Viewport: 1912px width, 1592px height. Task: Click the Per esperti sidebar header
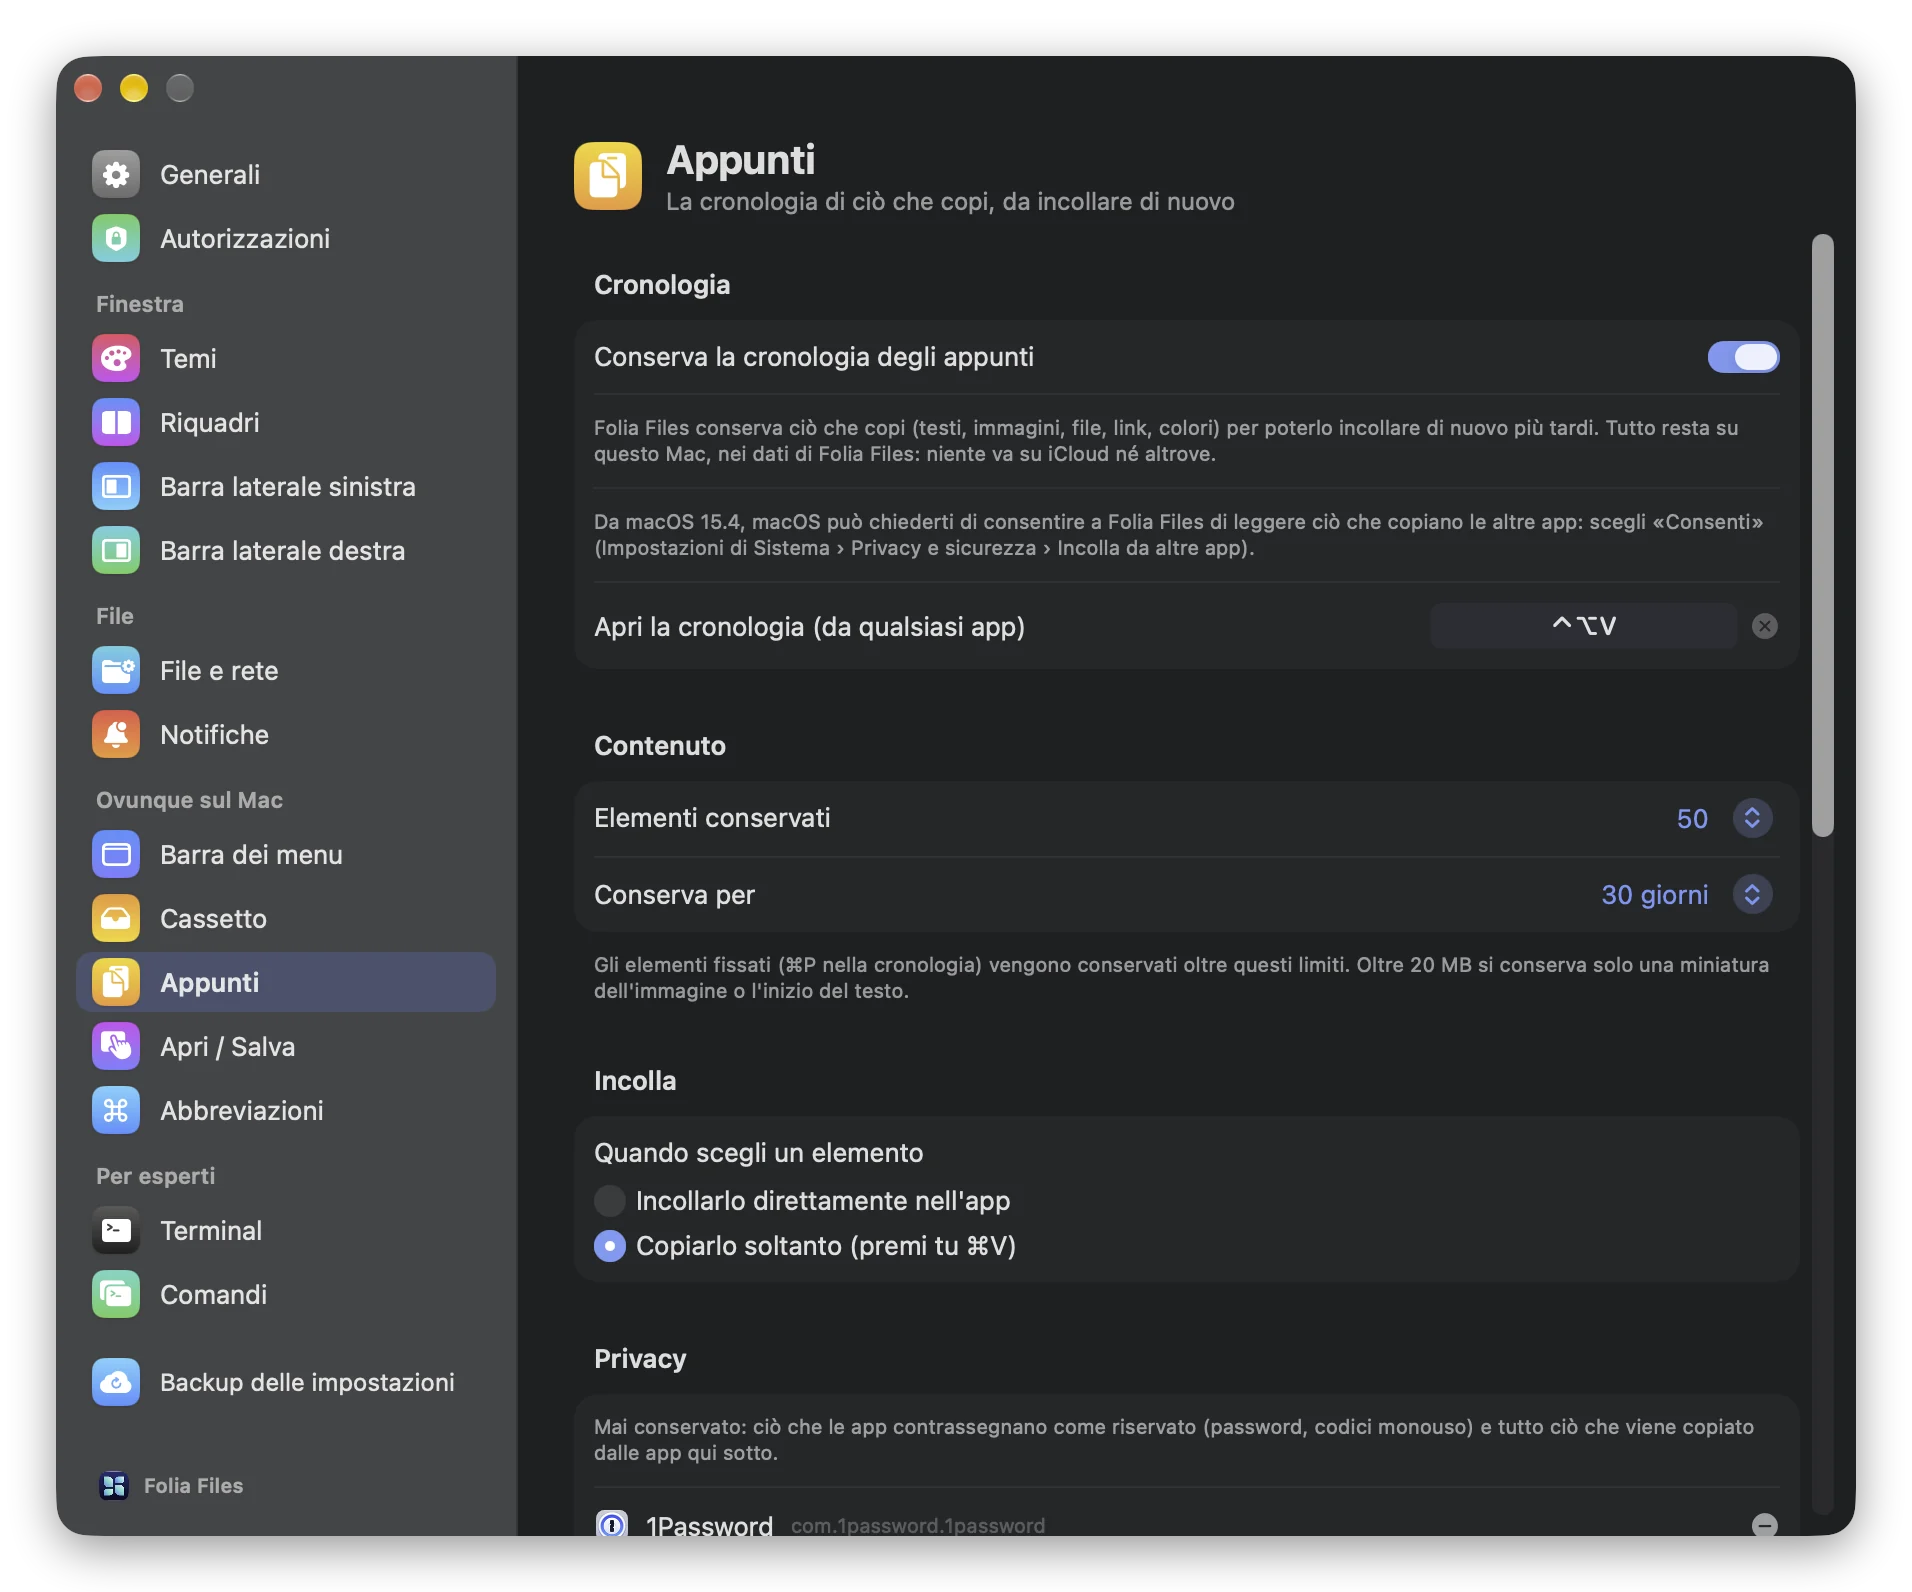click(155, 1176)
